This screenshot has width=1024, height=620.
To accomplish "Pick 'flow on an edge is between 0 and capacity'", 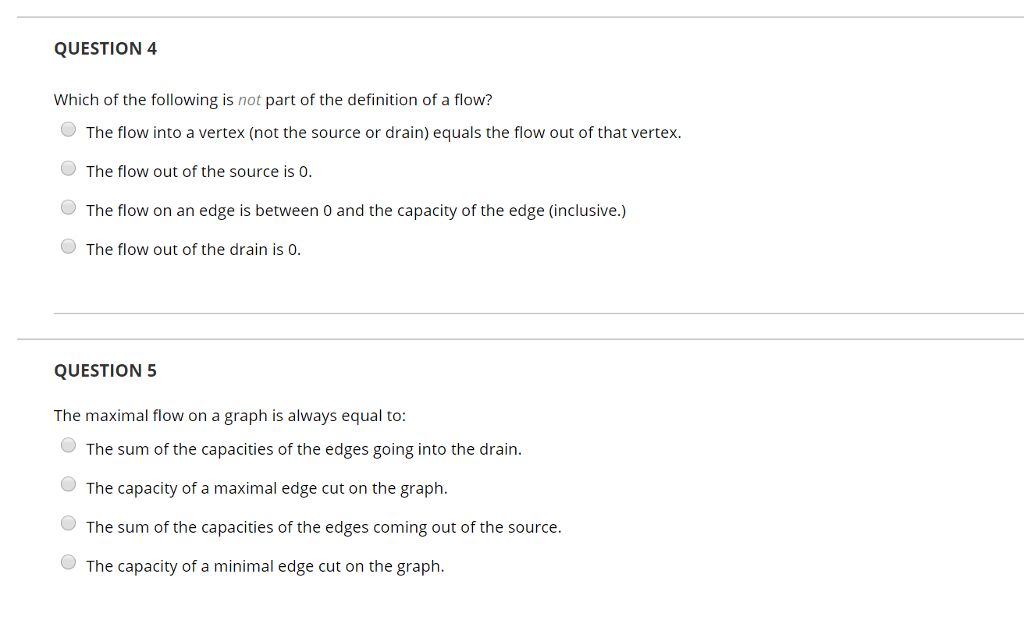I will 68,206.
